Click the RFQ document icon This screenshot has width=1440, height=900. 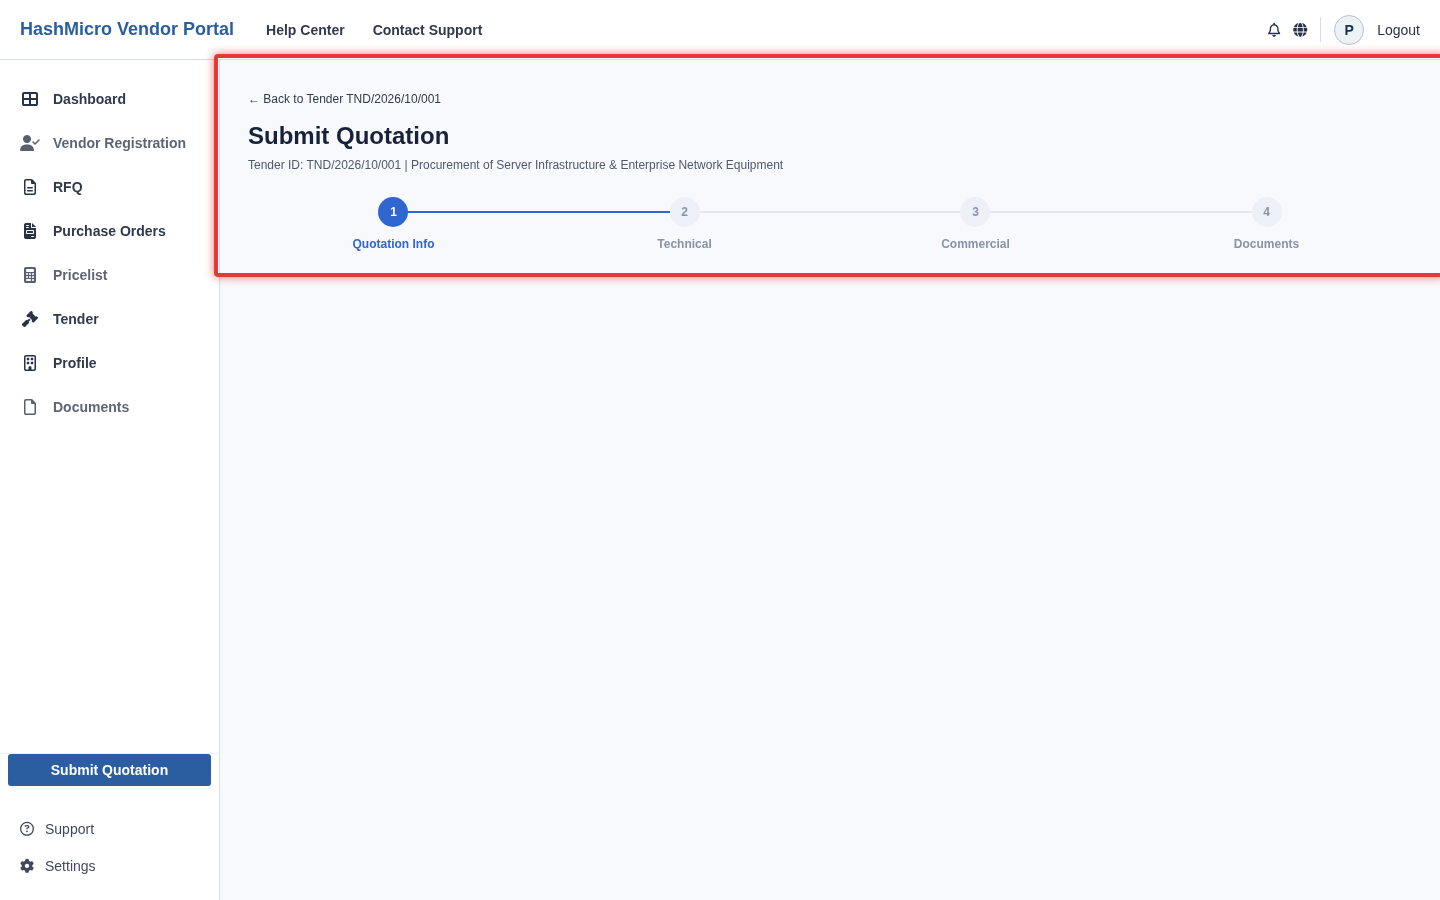(x=30, y=187)
